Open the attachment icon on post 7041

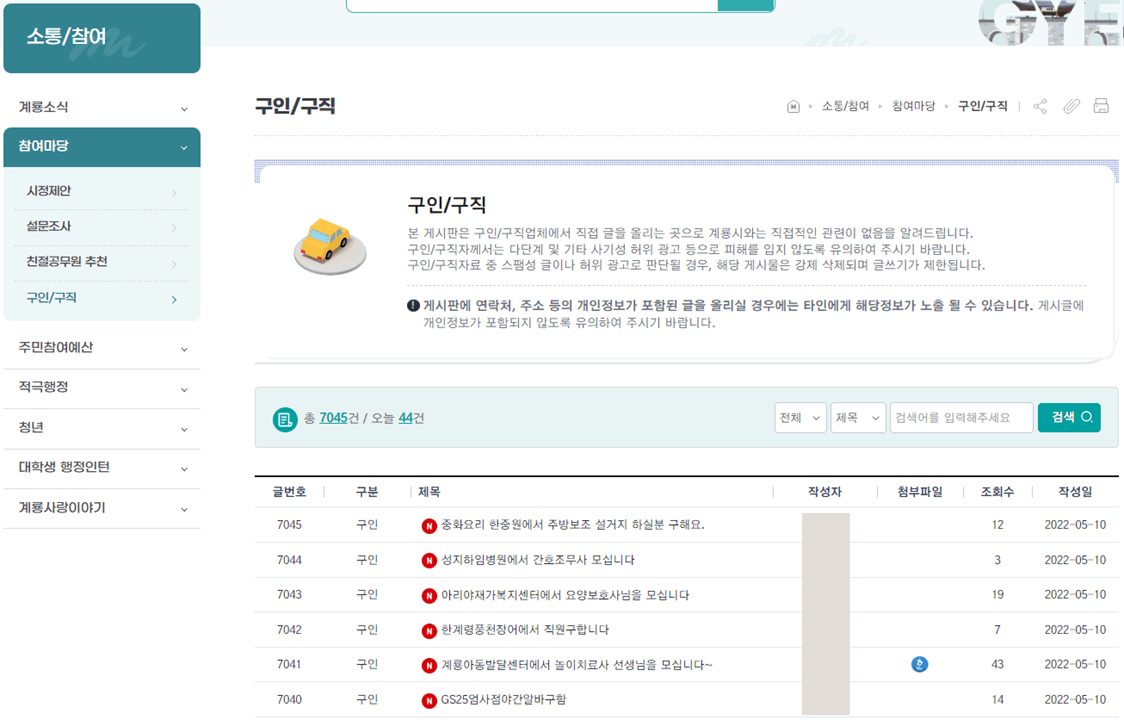pyautogui.click(x=919, y=664)
